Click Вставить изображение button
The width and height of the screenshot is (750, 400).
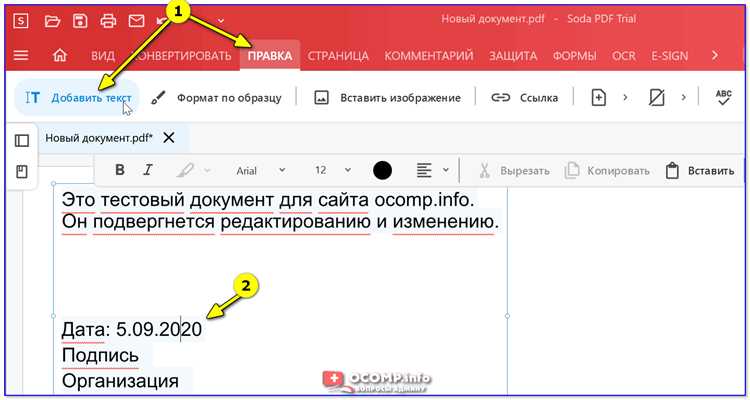coord(387,98)
